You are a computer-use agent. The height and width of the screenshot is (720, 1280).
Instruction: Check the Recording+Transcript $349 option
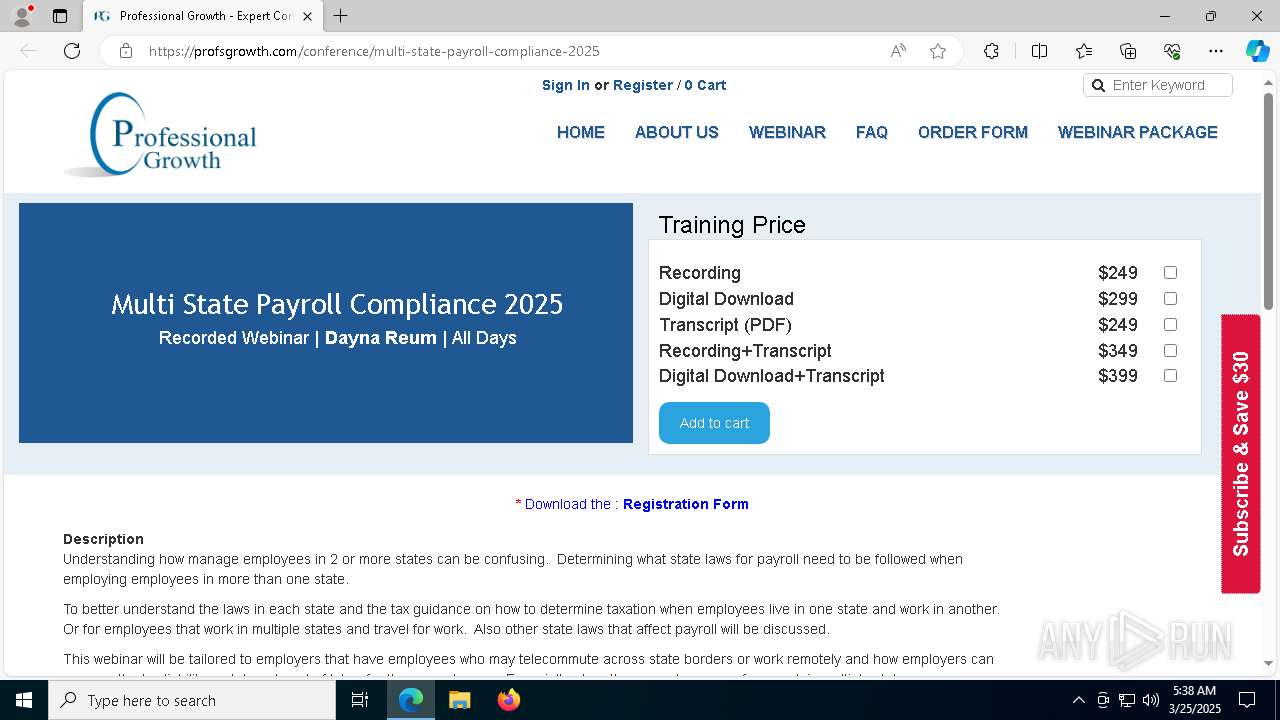[x=1170, y=351]
